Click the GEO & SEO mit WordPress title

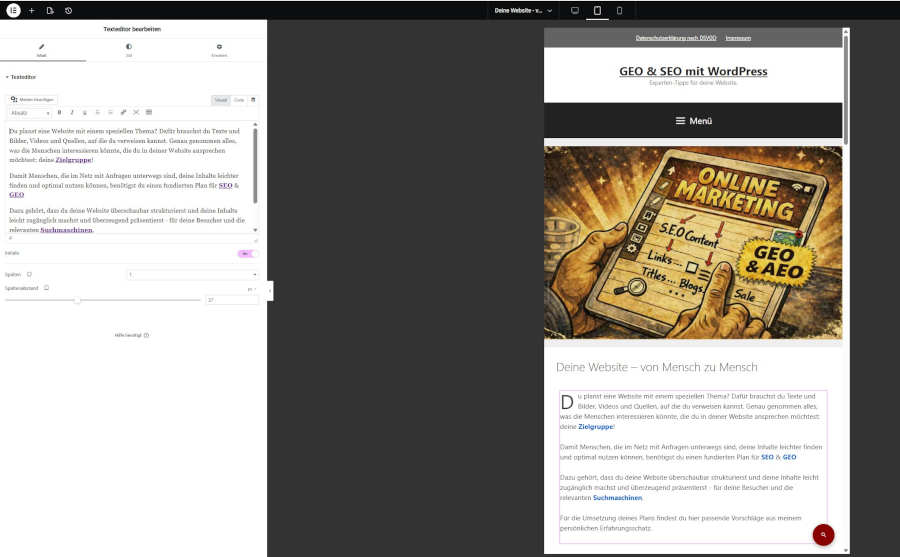click(x=693, y=71)
